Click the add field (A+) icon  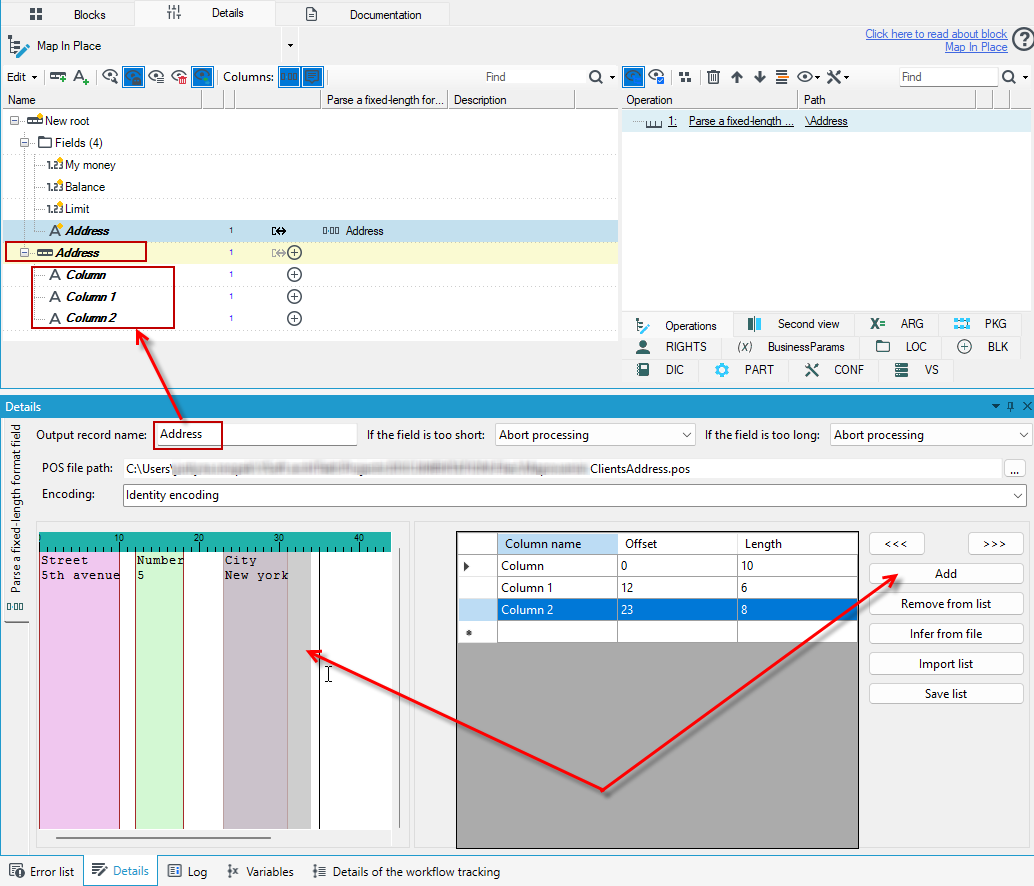click(80, 77)
